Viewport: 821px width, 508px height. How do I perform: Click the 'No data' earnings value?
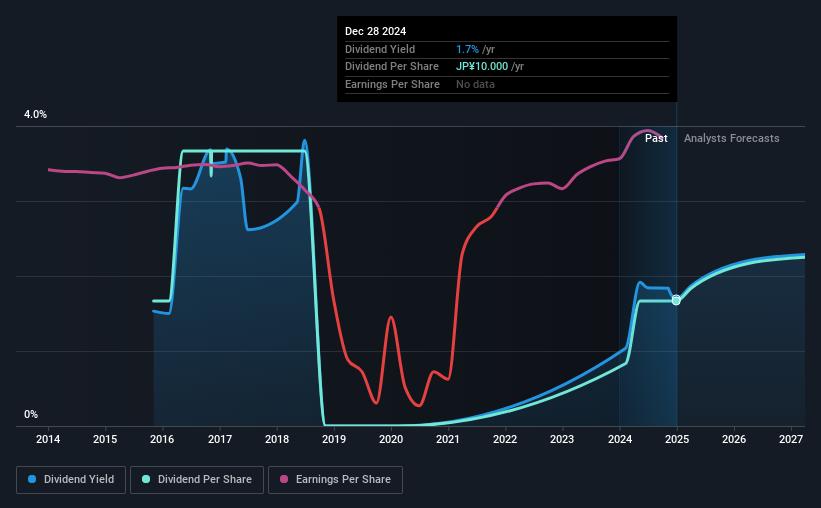coord(475,84)
